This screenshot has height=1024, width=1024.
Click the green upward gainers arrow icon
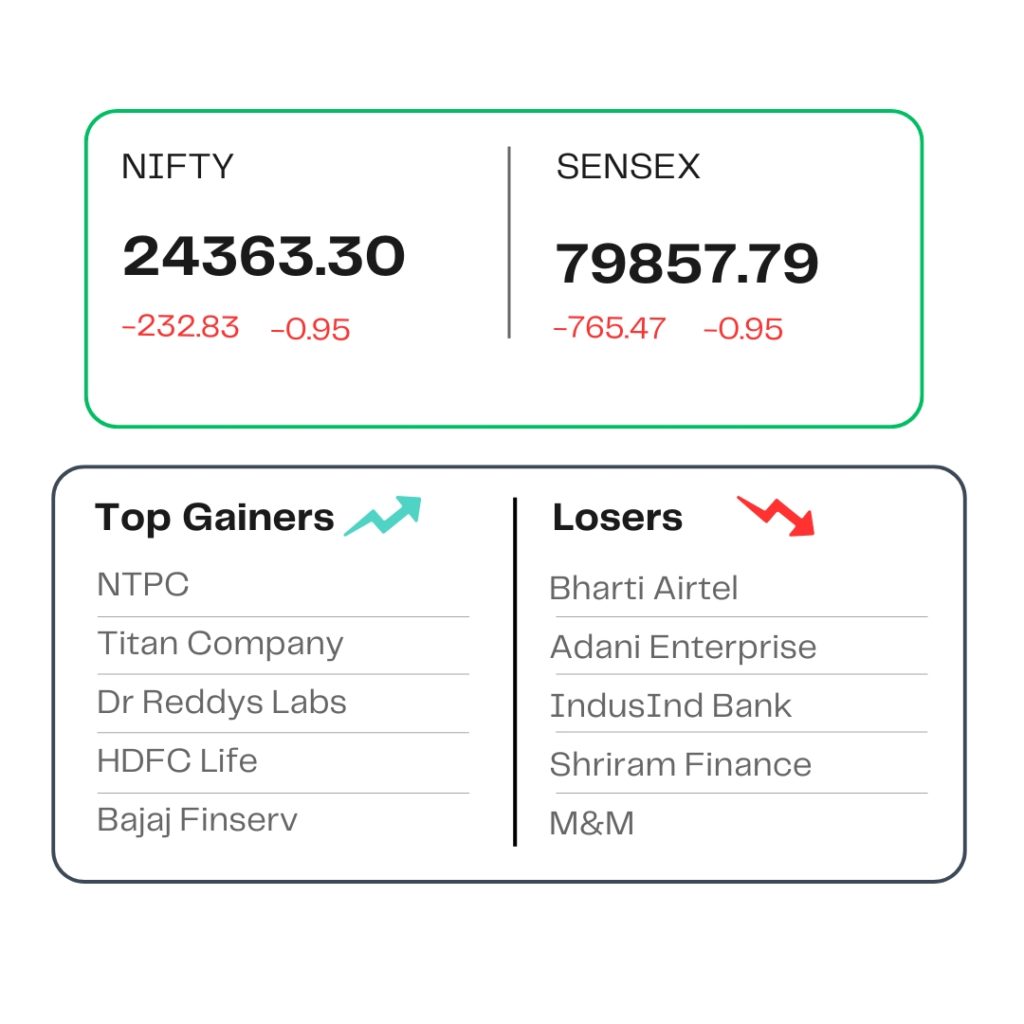(383, 516)
